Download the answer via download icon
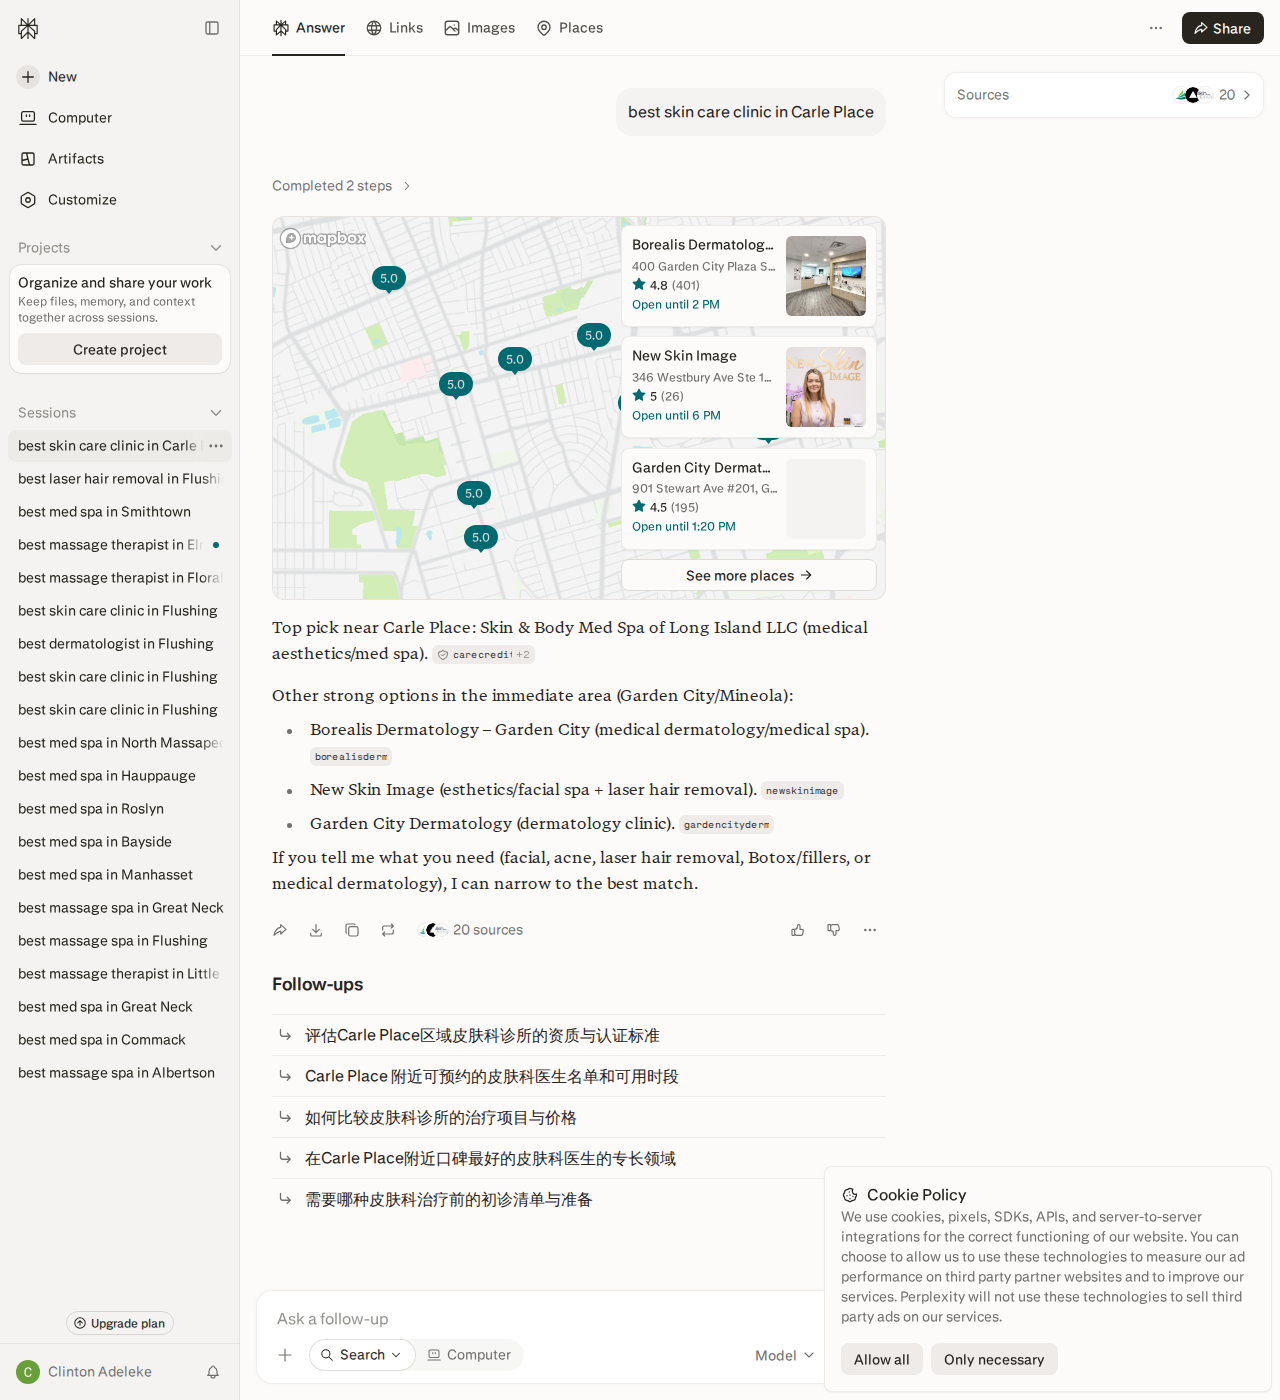Viewport: 1280px width, 1400px height. click(316, 930)
